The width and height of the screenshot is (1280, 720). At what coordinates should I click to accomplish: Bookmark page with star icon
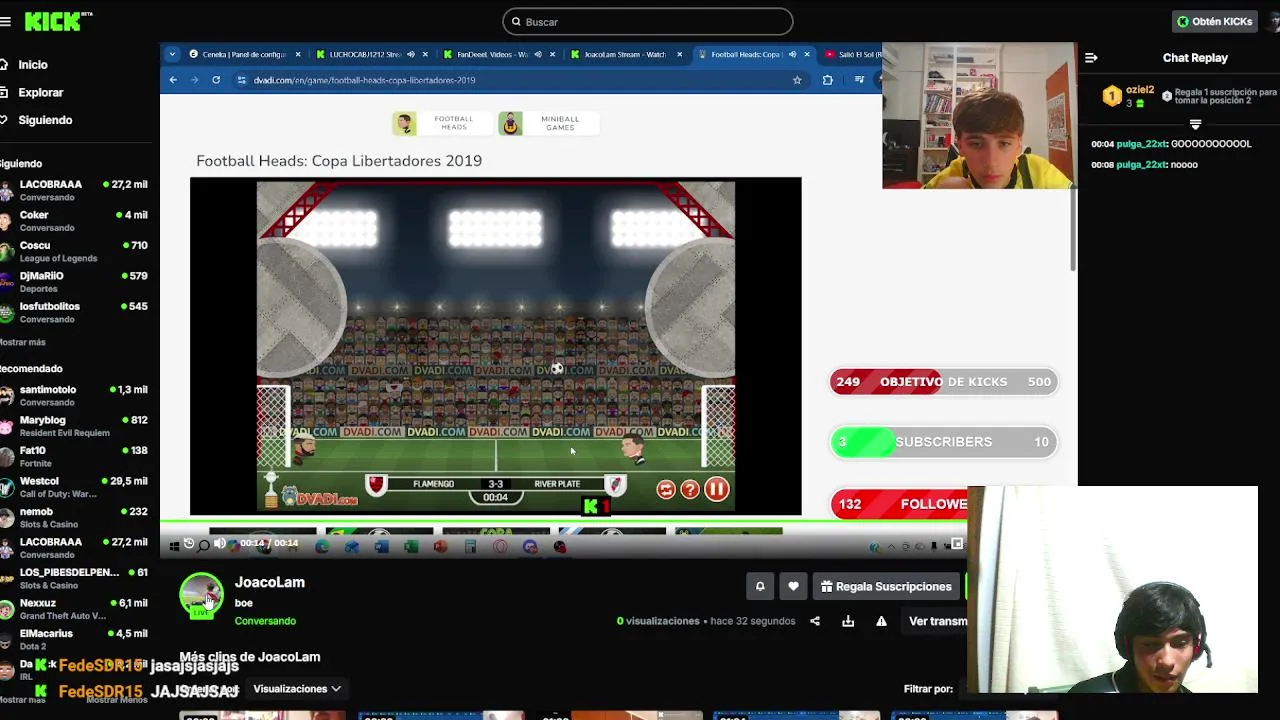797,80
